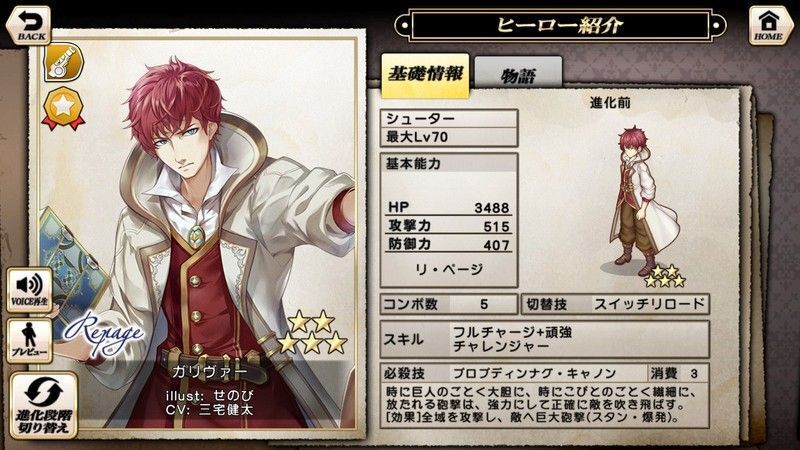Switch evolution stage with 進化段階切り替え
Viewport: 800px width, 450px height.
pyautogui.click(x=44, y=406)
